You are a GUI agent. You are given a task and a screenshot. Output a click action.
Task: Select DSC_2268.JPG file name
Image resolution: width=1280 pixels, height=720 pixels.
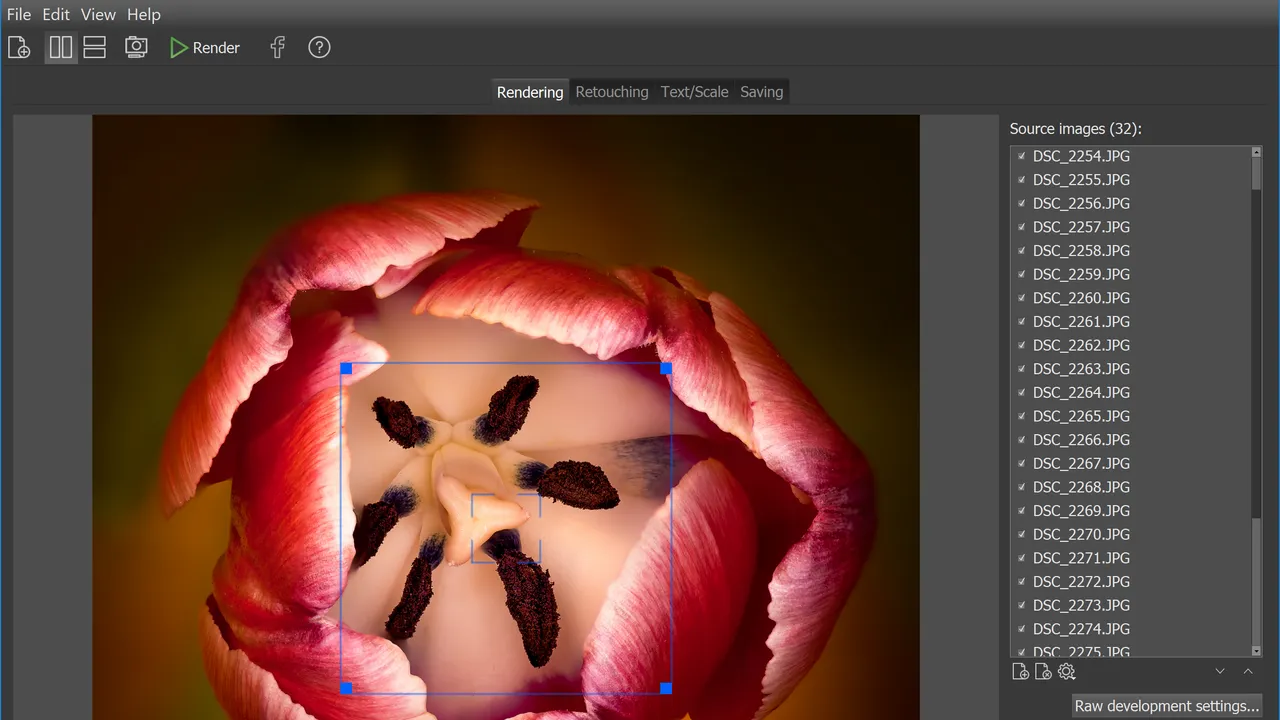[1081, 487]
